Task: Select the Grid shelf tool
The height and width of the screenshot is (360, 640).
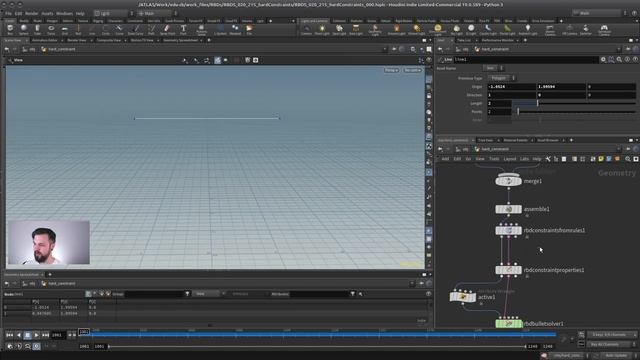Action: 64,29
